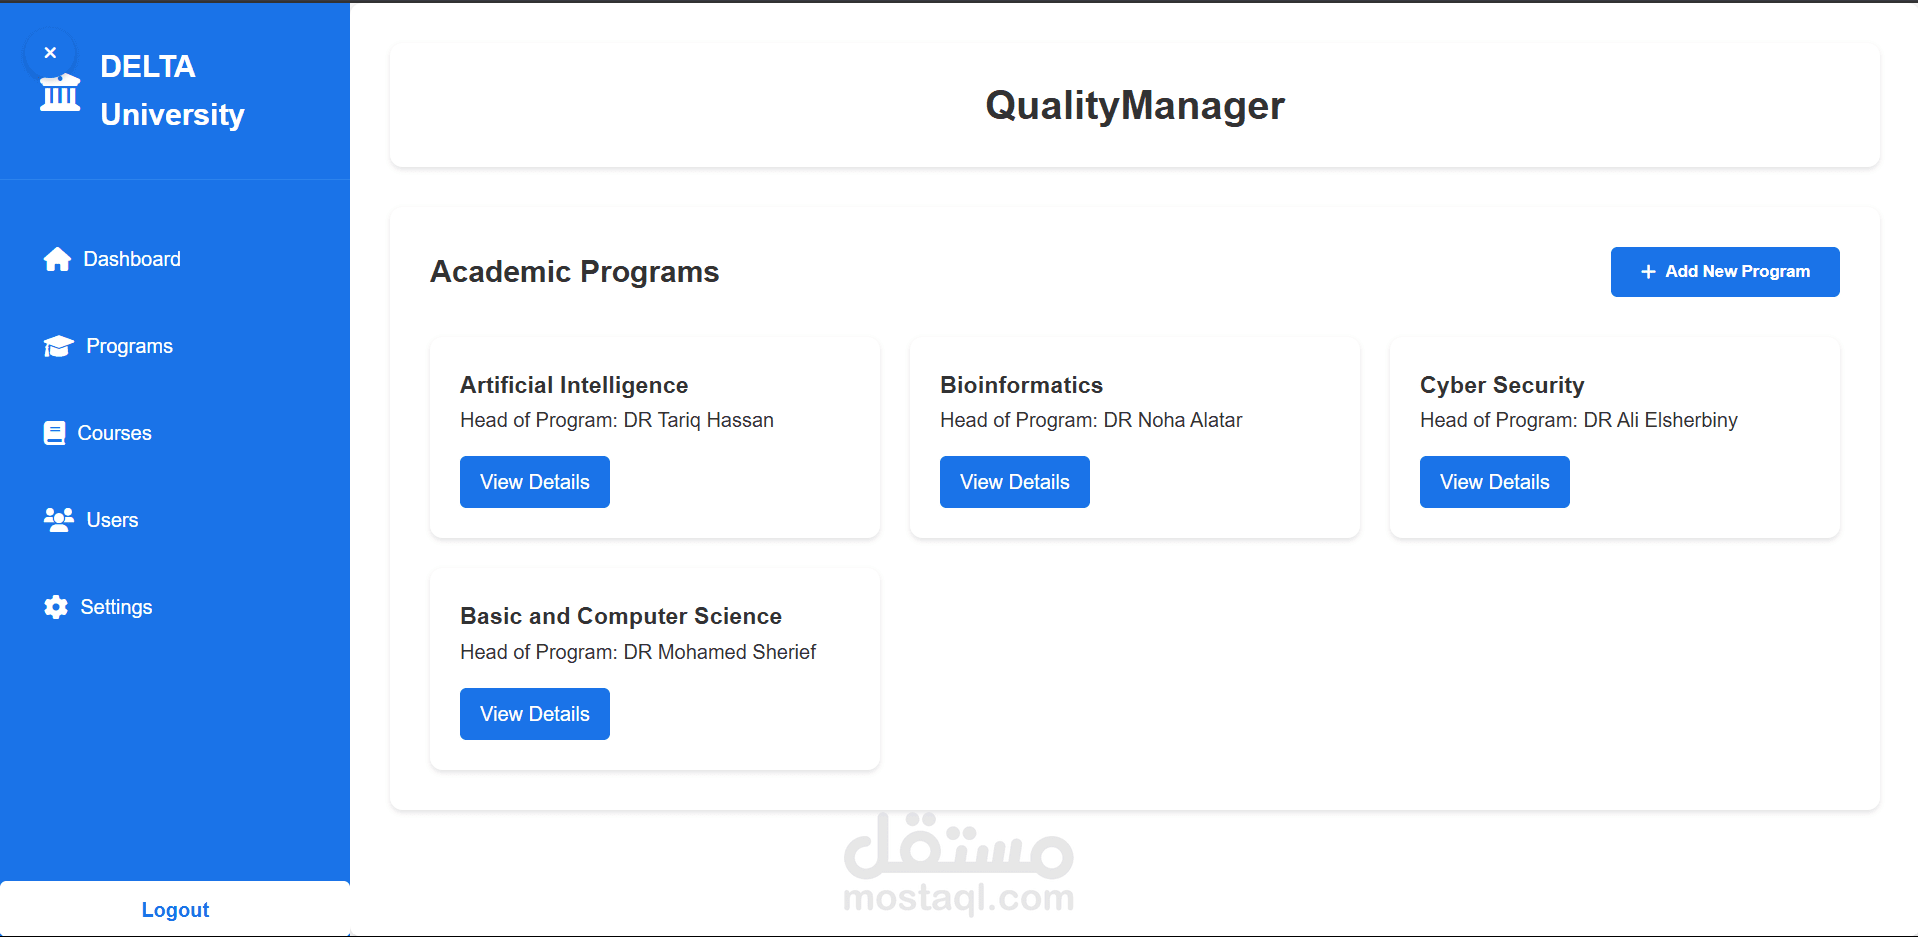Click the Programs graduation cap icon

58,346
